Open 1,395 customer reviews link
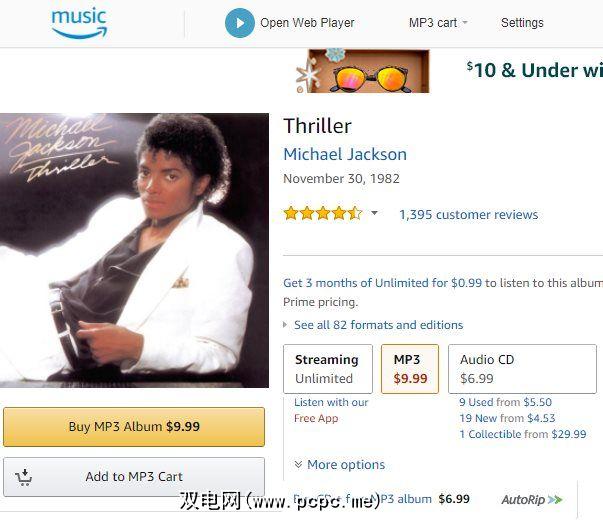The width and height of the screenshot is (603, 524). point(468,215)
